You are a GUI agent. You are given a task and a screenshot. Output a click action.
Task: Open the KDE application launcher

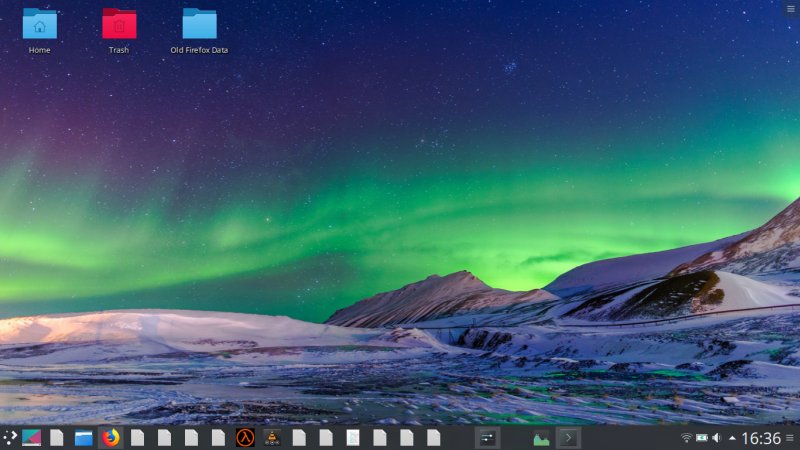click(x=10, y=438)
